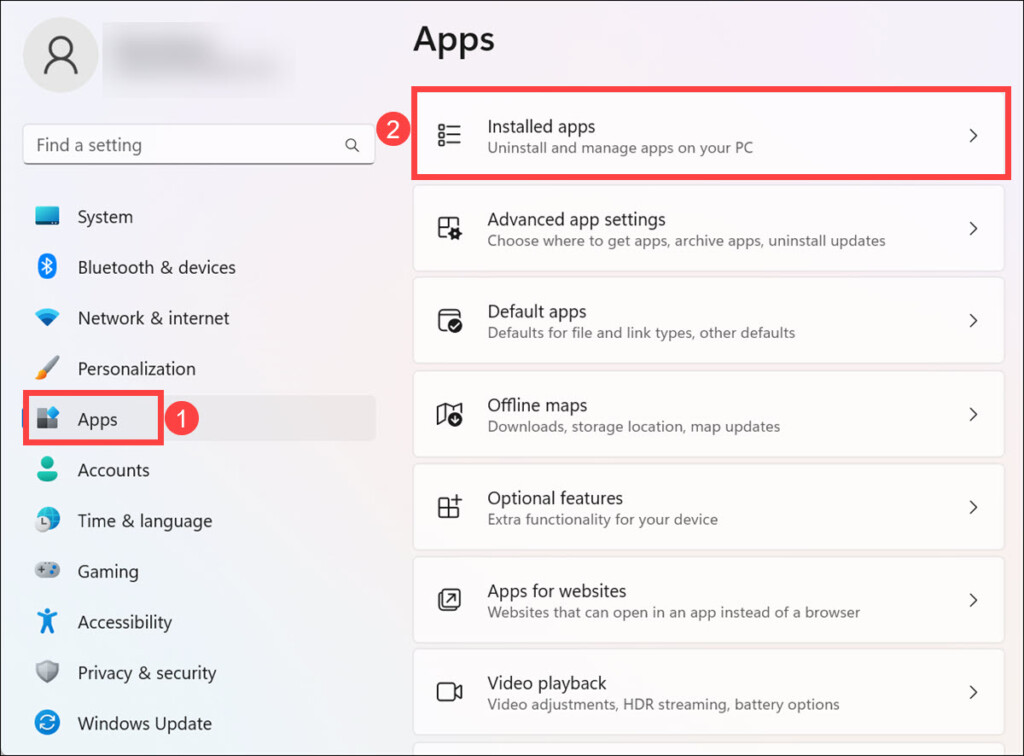Select the Accessibility figure icon
1024x756 pixels.
(47, 622)
